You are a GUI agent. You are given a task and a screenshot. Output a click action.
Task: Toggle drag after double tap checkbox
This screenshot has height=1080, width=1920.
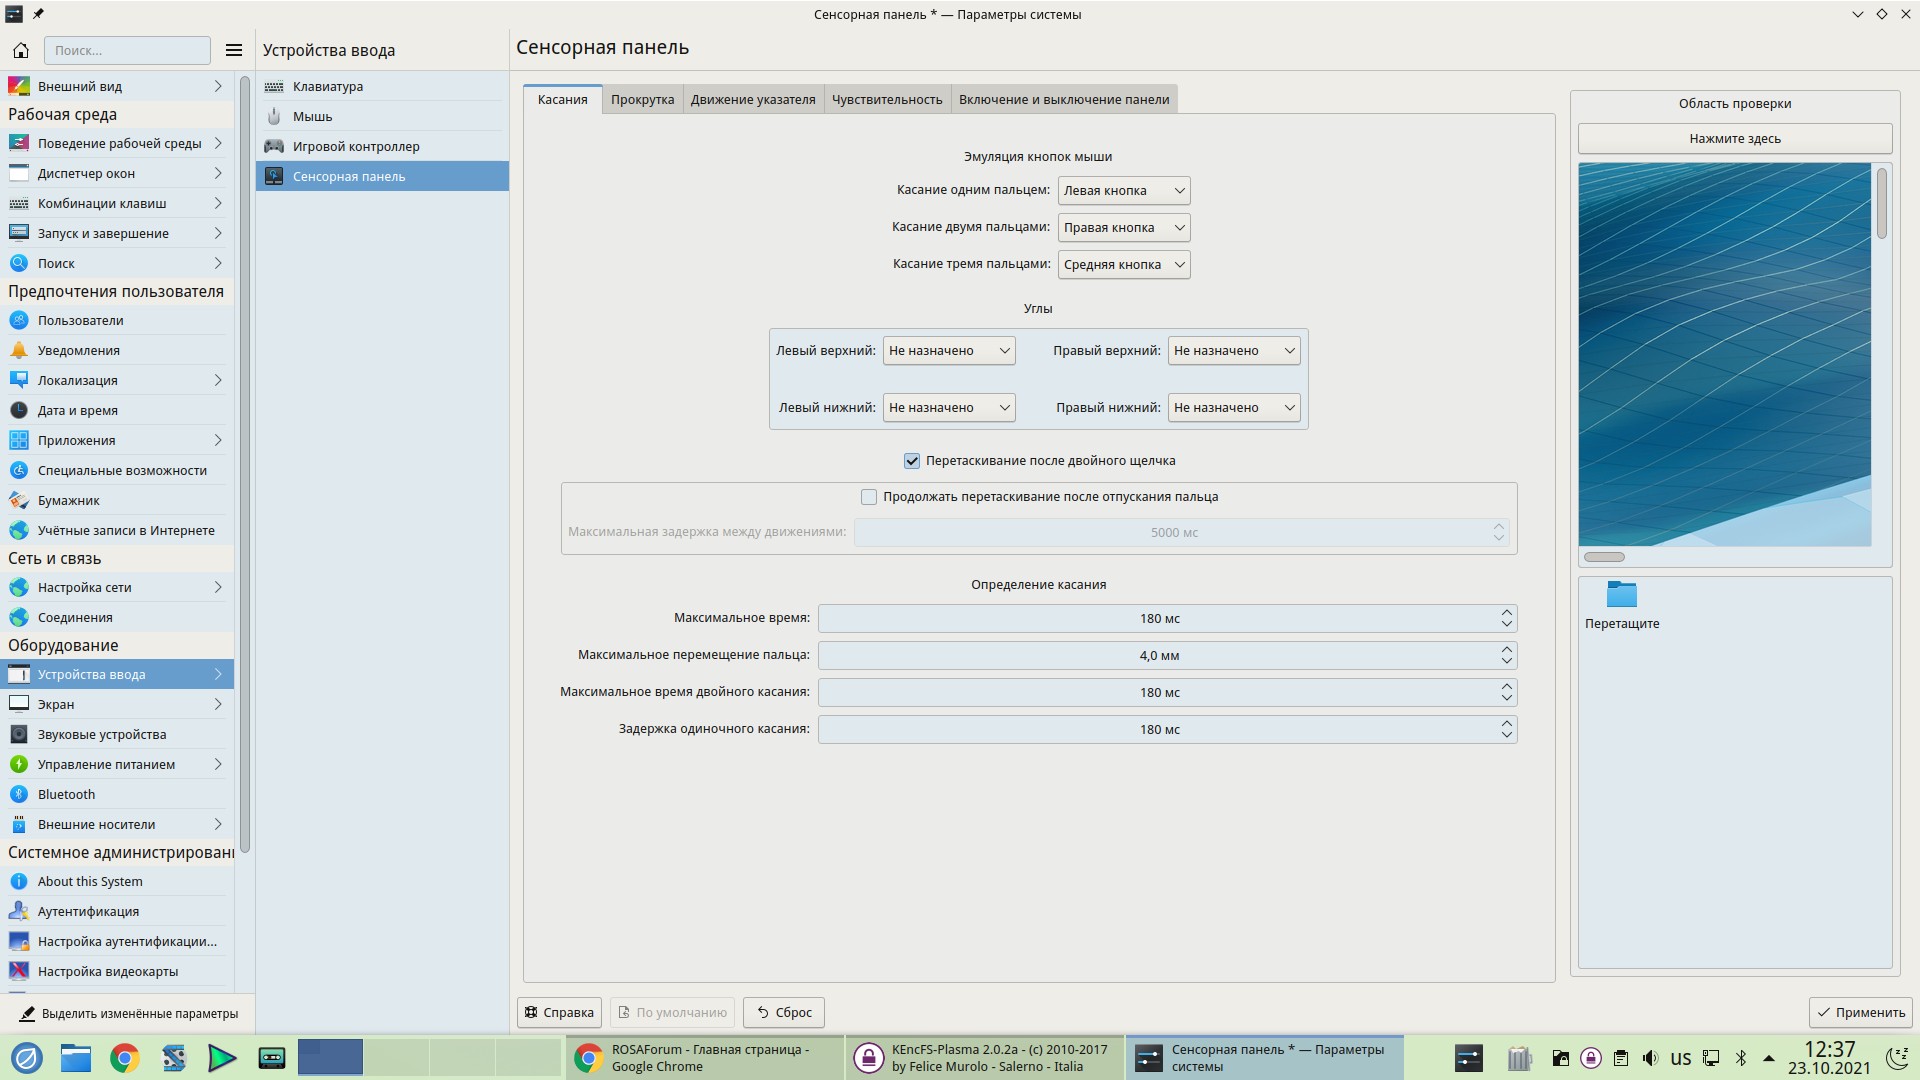click(912, 461)
